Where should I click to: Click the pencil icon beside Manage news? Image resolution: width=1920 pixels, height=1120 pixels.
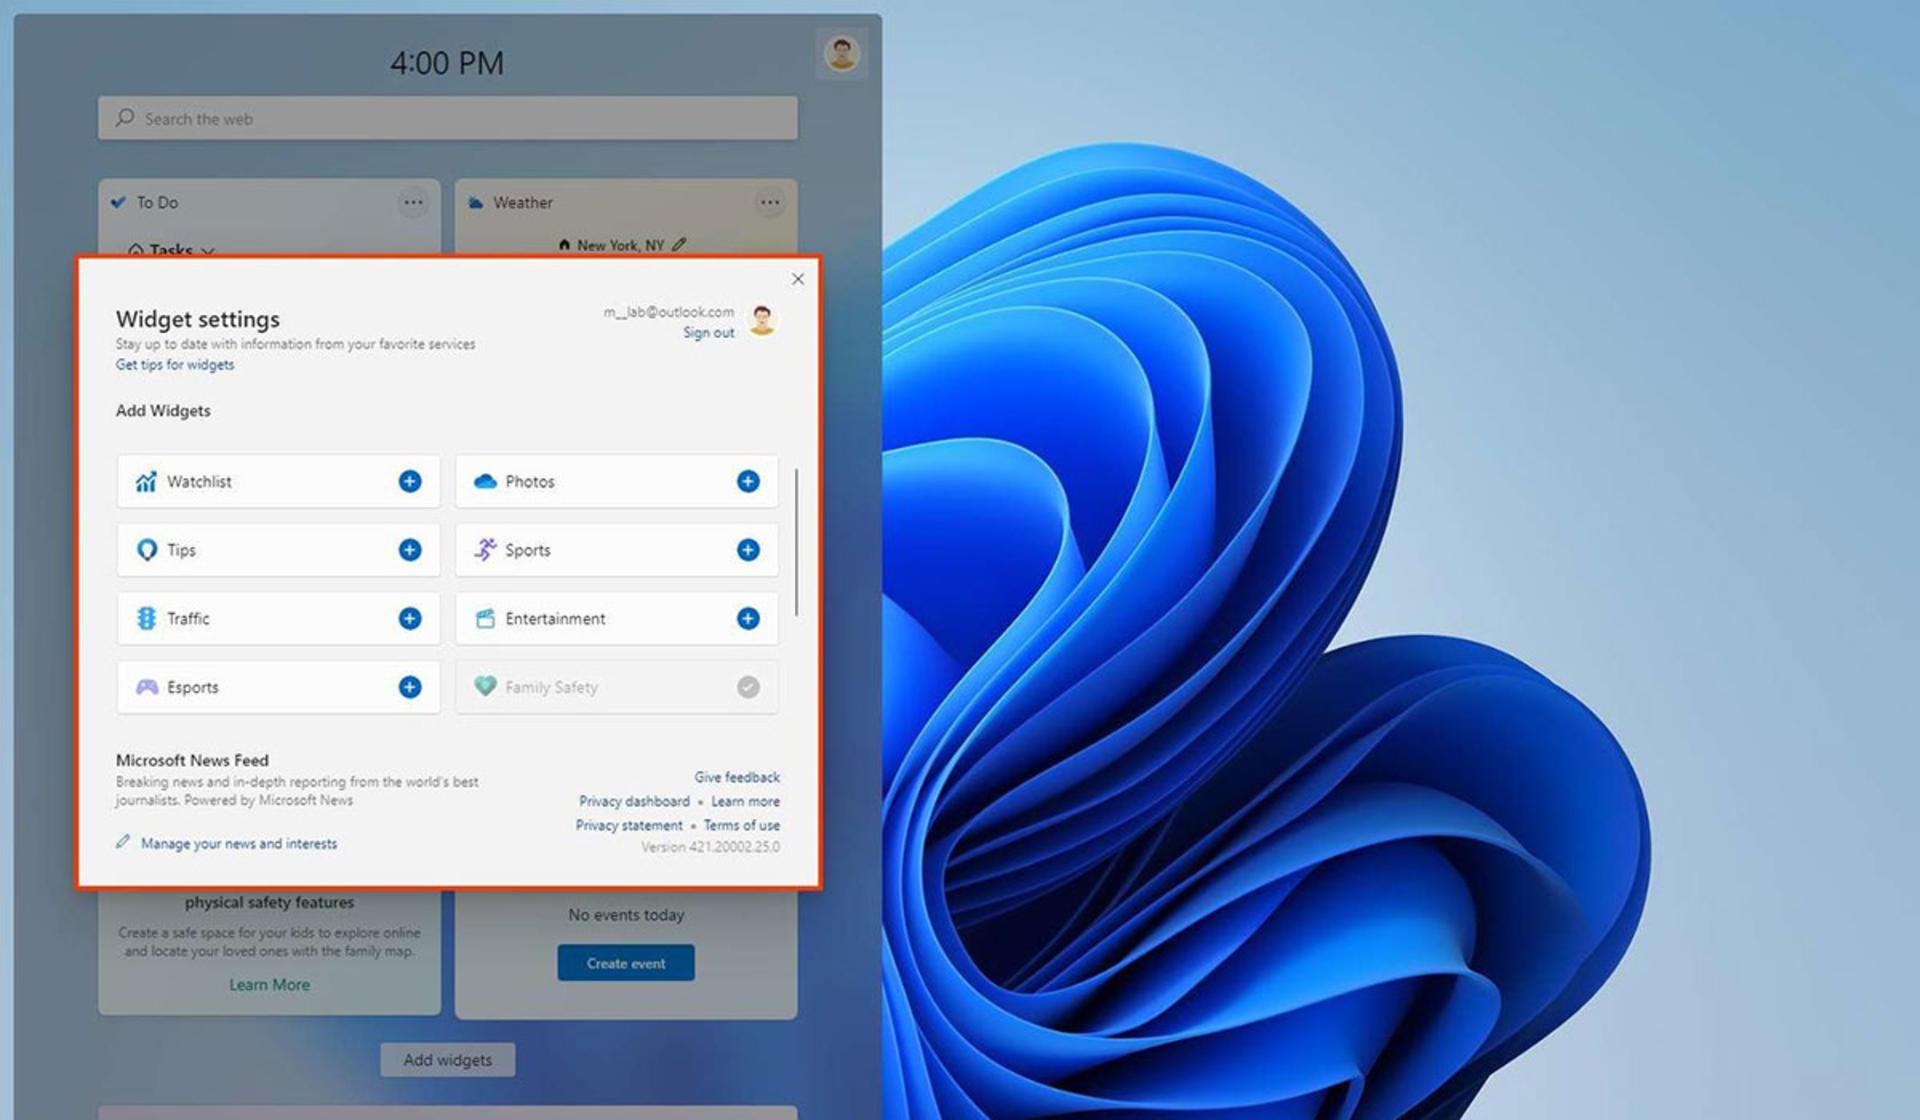point(123,842)
